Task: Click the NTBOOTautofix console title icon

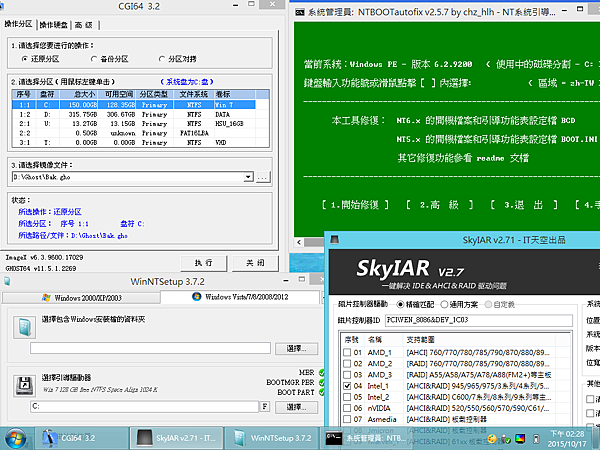Action: (x=300, y=12)
